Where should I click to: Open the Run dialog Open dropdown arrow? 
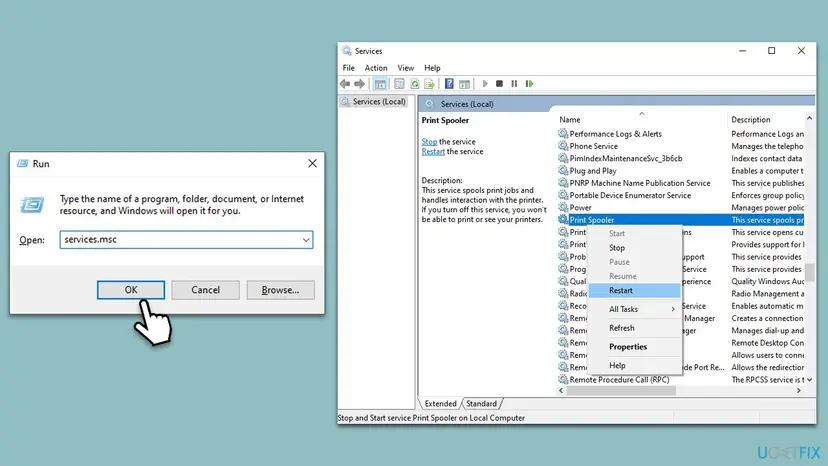[306, 239]
